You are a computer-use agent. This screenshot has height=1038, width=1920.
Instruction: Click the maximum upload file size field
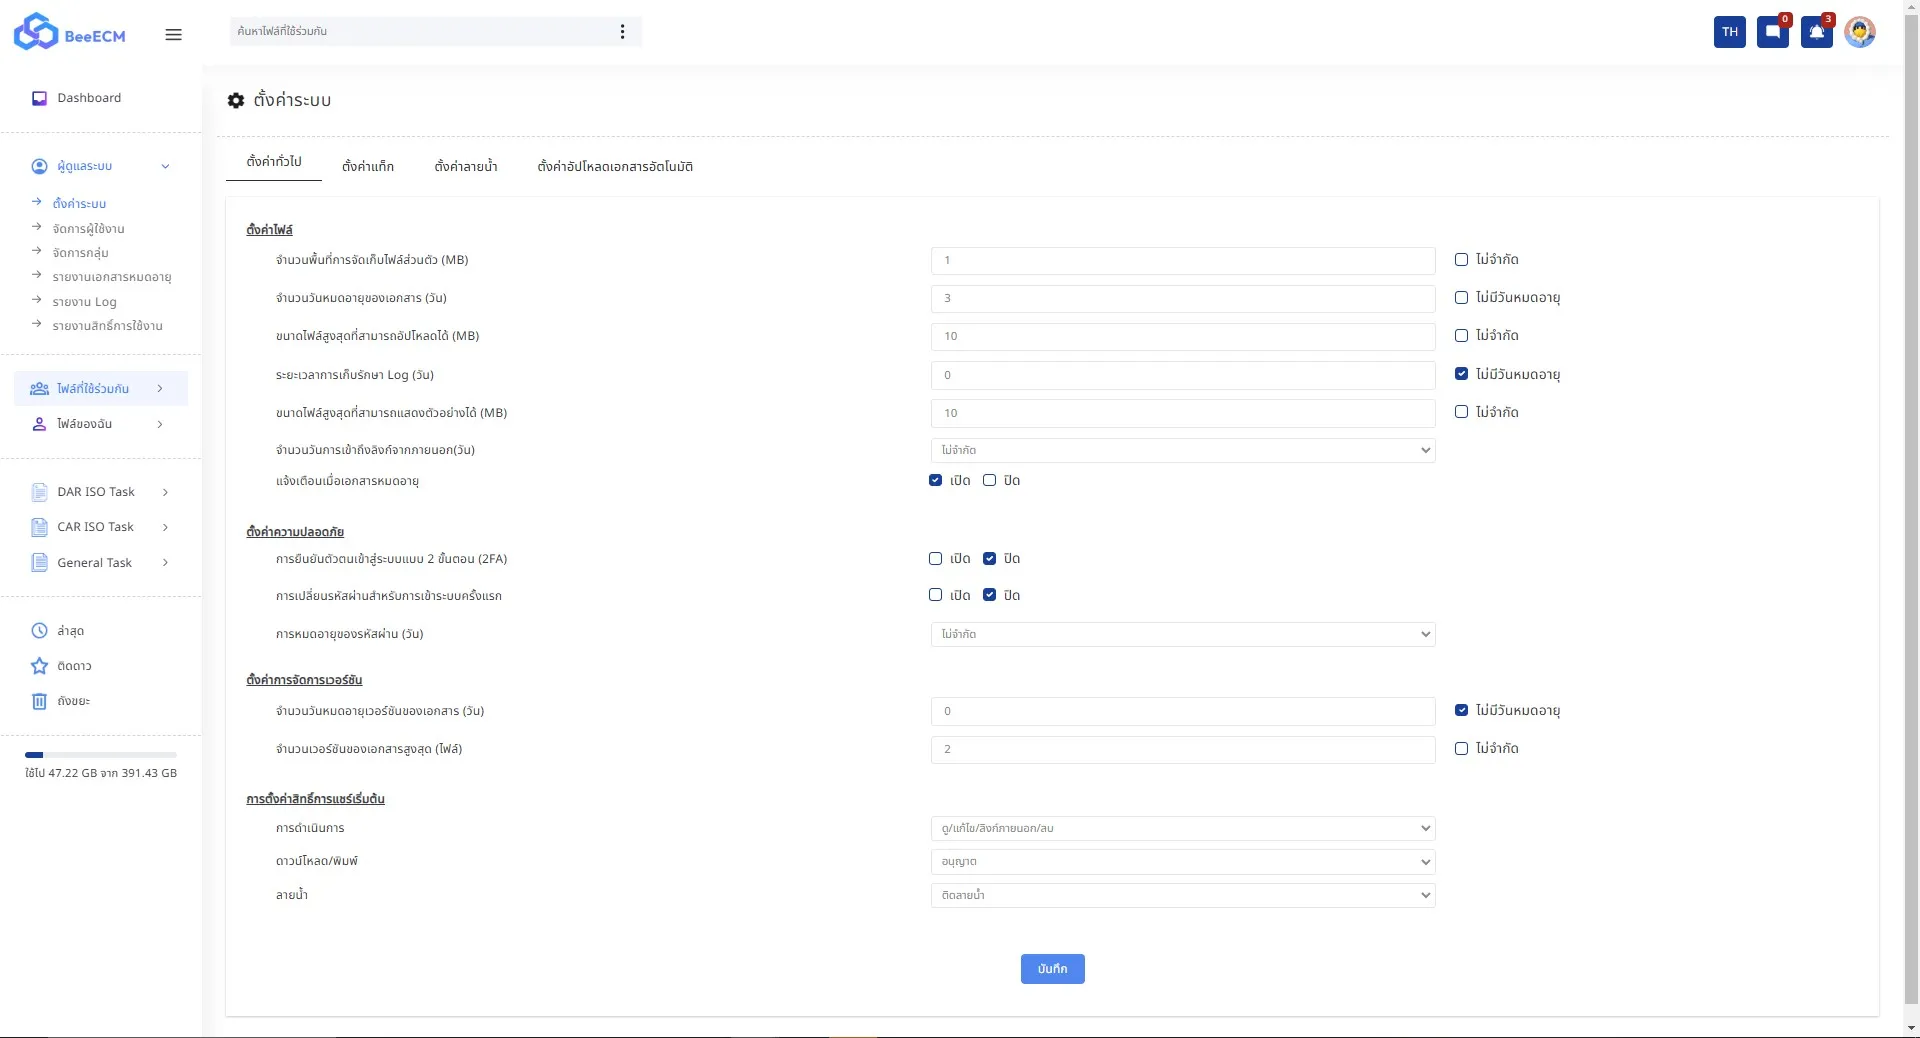click(1182, 336)
